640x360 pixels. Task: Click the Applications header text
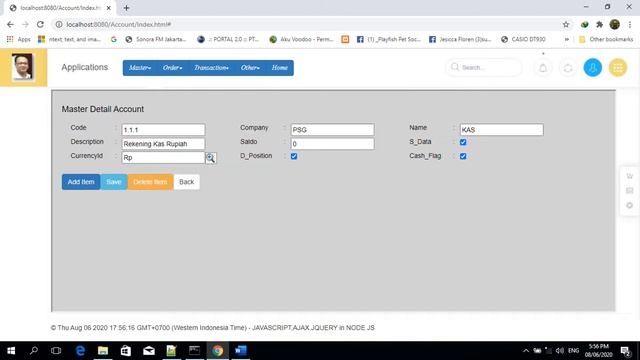pos(84,67)
